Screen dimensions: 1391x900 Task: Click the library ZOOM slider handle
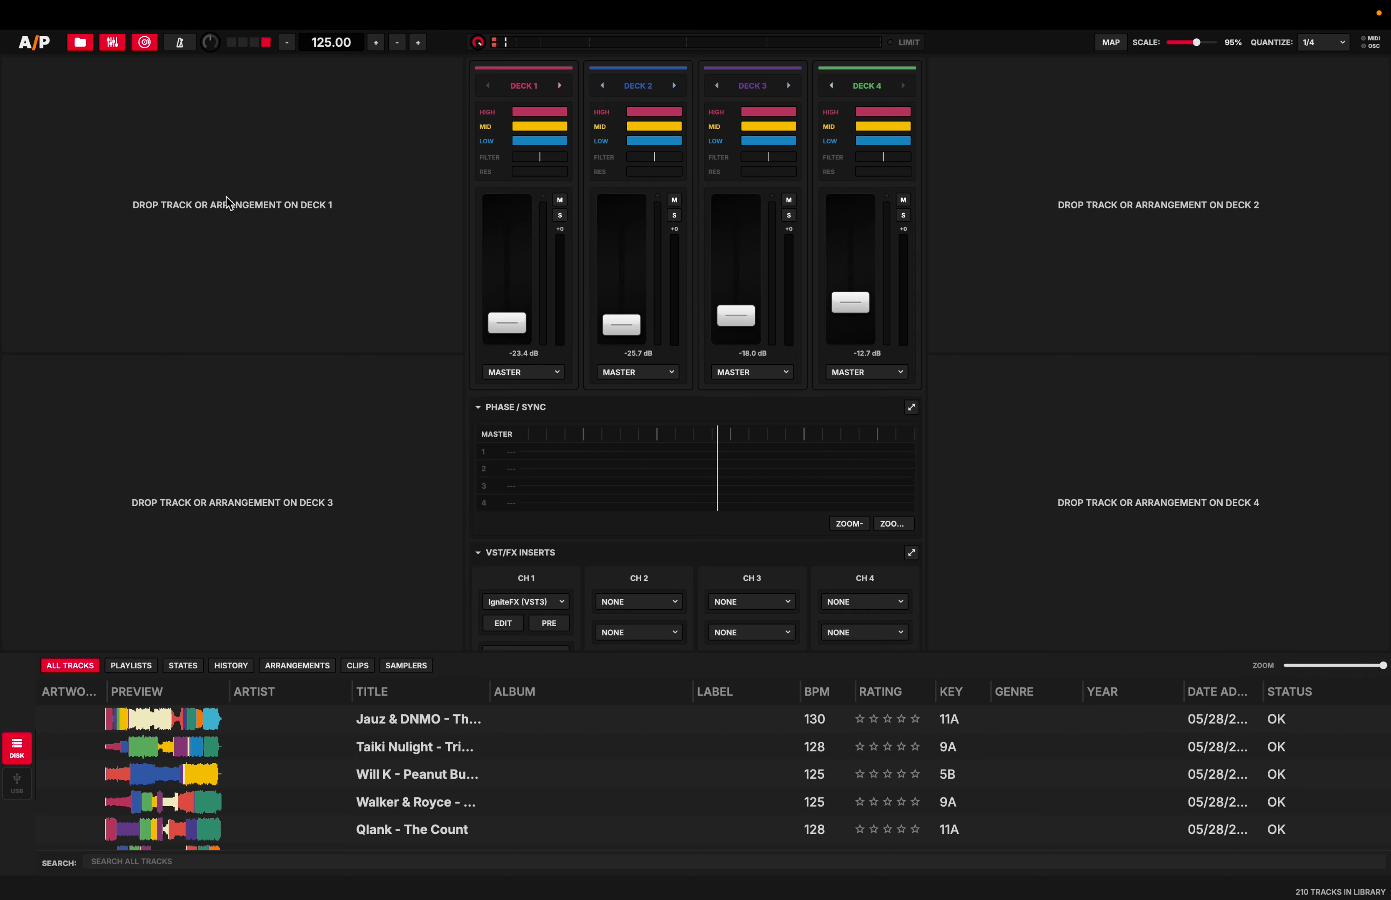click(1383, 665)
